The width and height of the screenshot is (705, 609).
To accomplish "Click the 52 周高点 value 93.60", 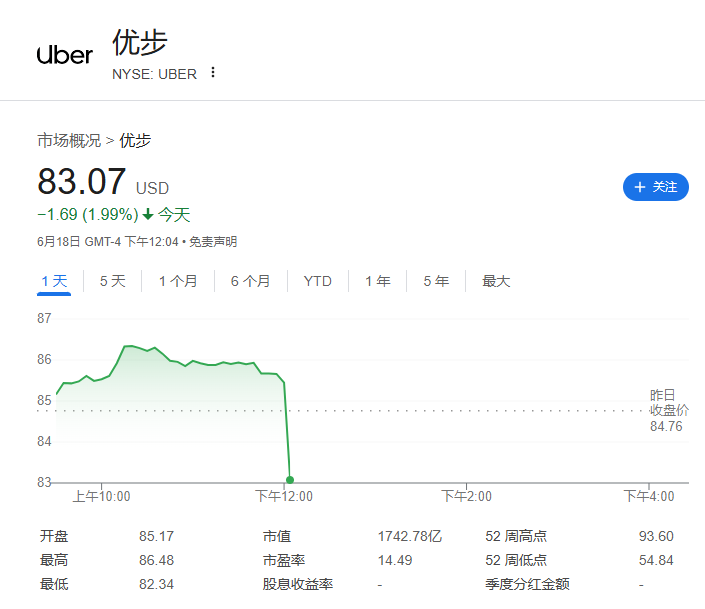I will [656, 536].
